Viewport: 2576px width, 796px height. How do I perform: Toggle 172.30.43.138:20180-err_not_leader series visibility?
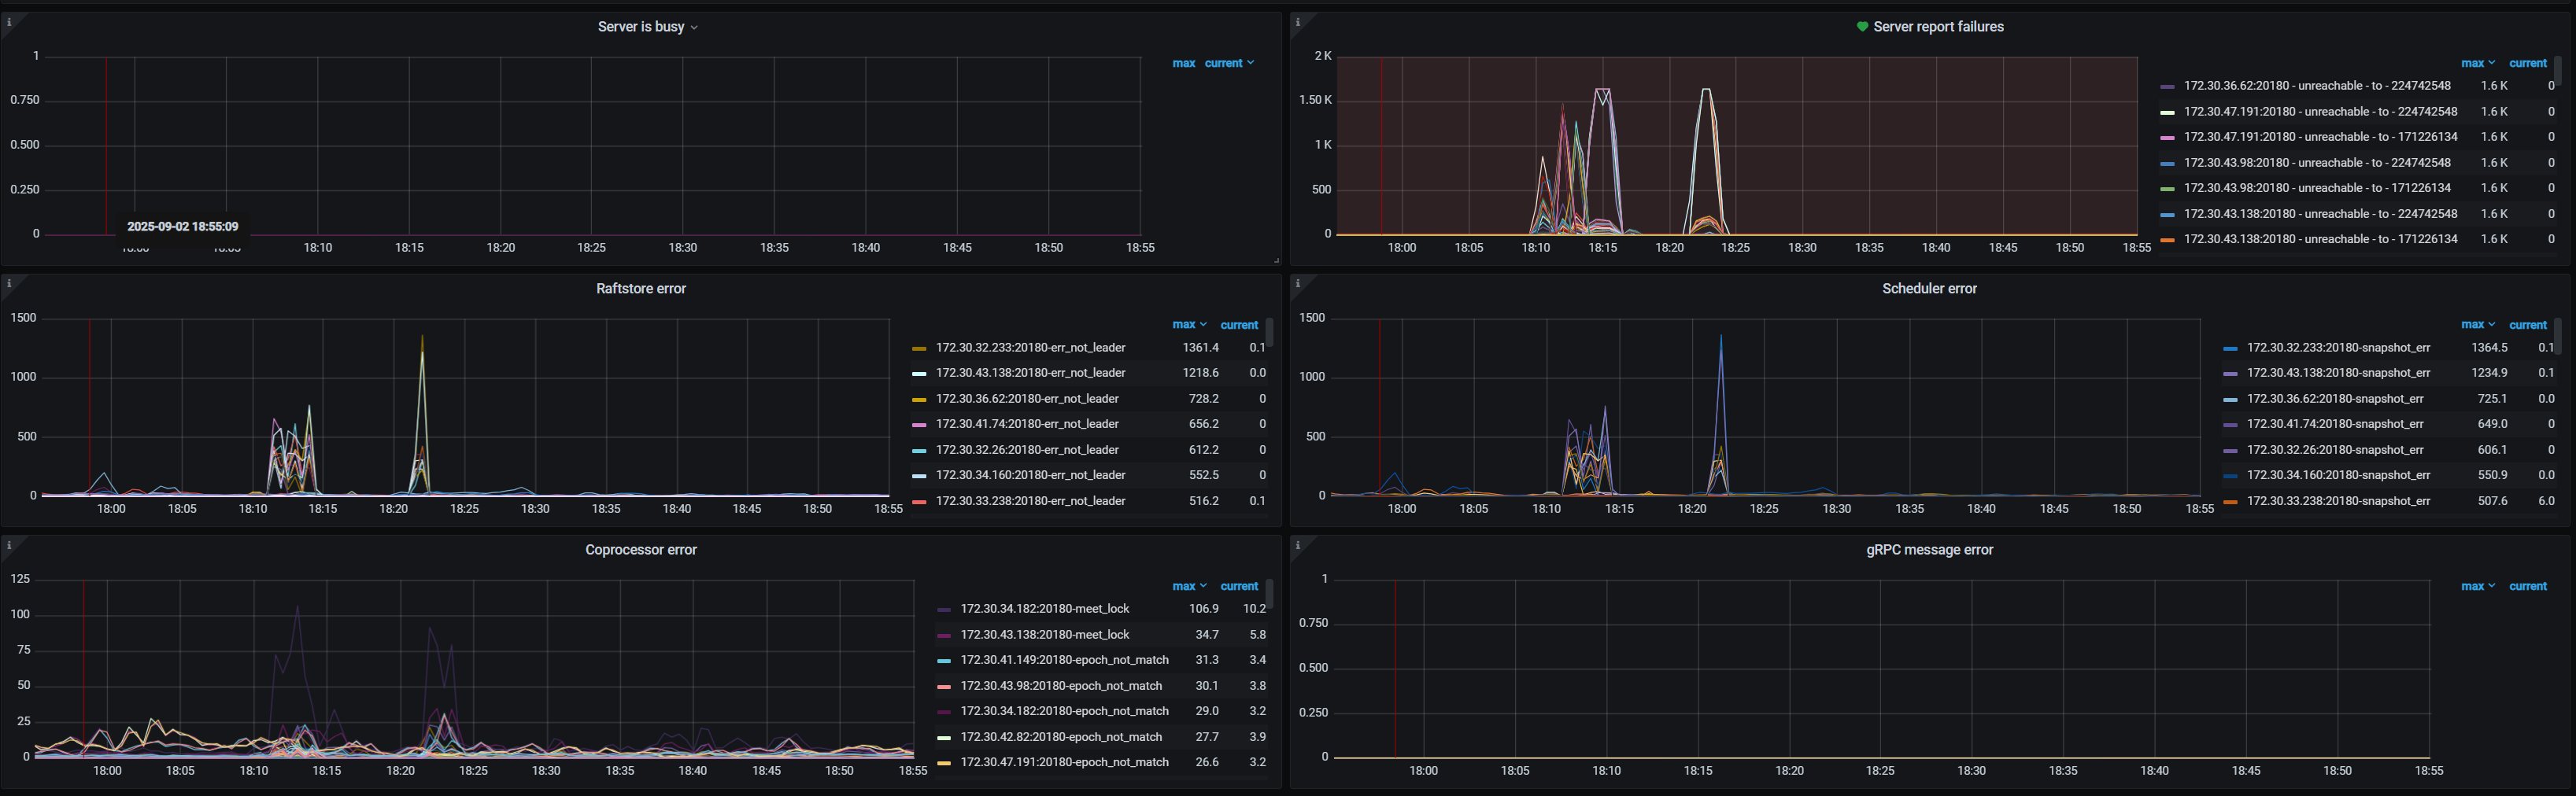[1030, 373]
